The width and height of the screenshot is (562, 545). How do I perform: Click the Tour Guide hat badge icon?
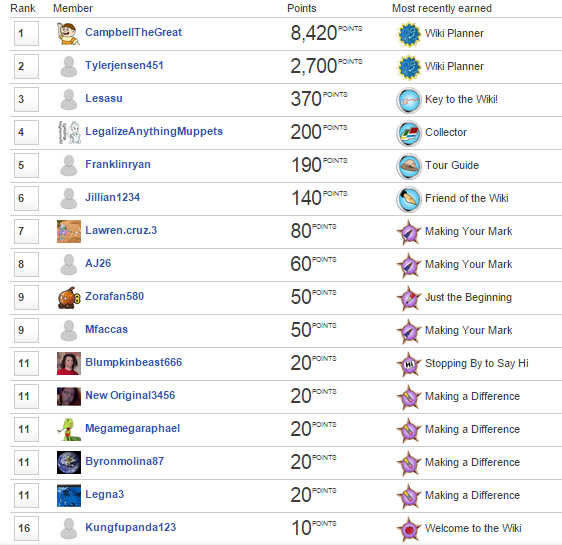pos(409,166)
